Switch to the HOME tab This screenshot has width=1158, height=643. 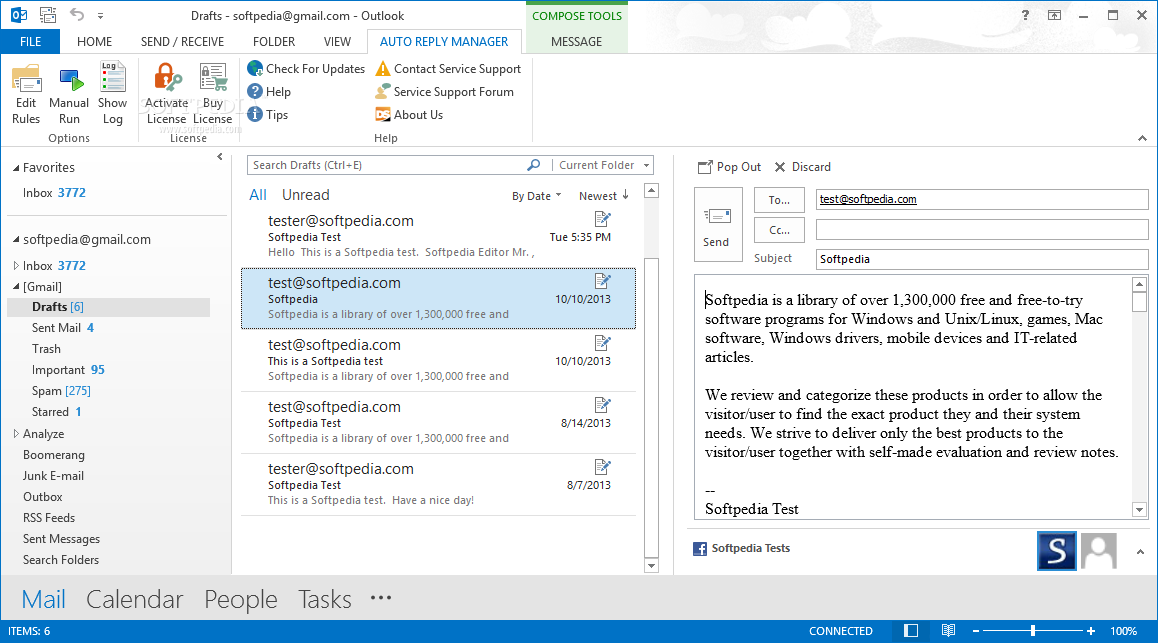(95, 41)
